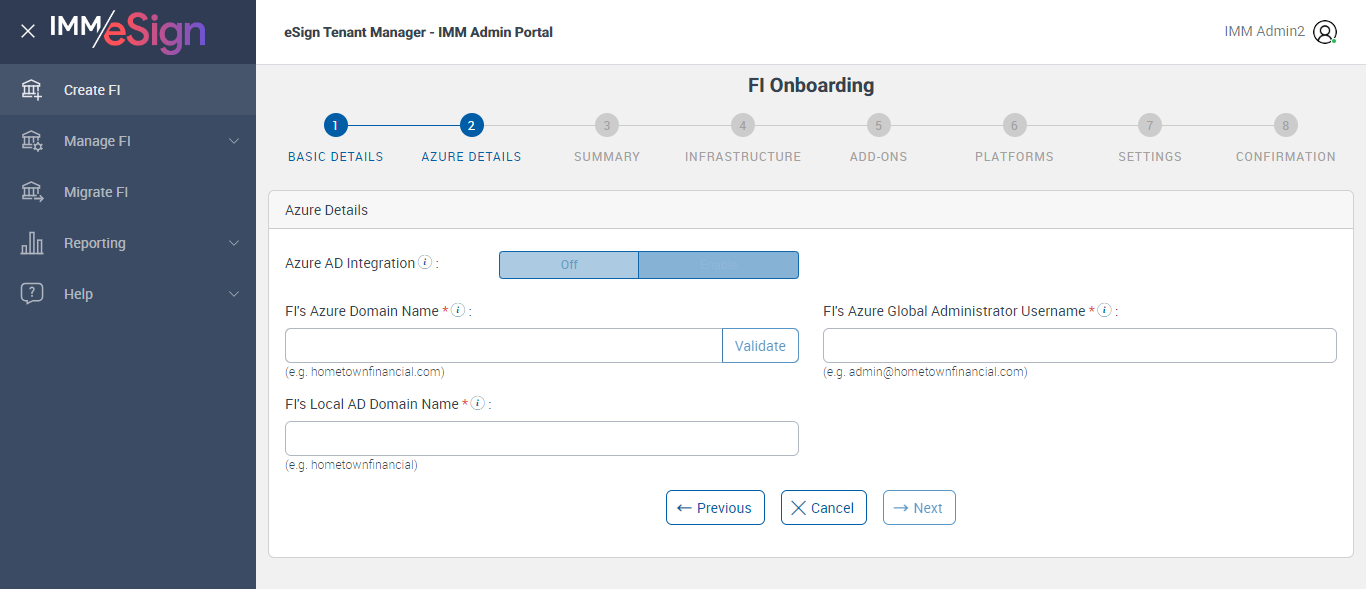1366x589 pixels.
Task: Open Manage FI menu item
Action: [128, 141]
